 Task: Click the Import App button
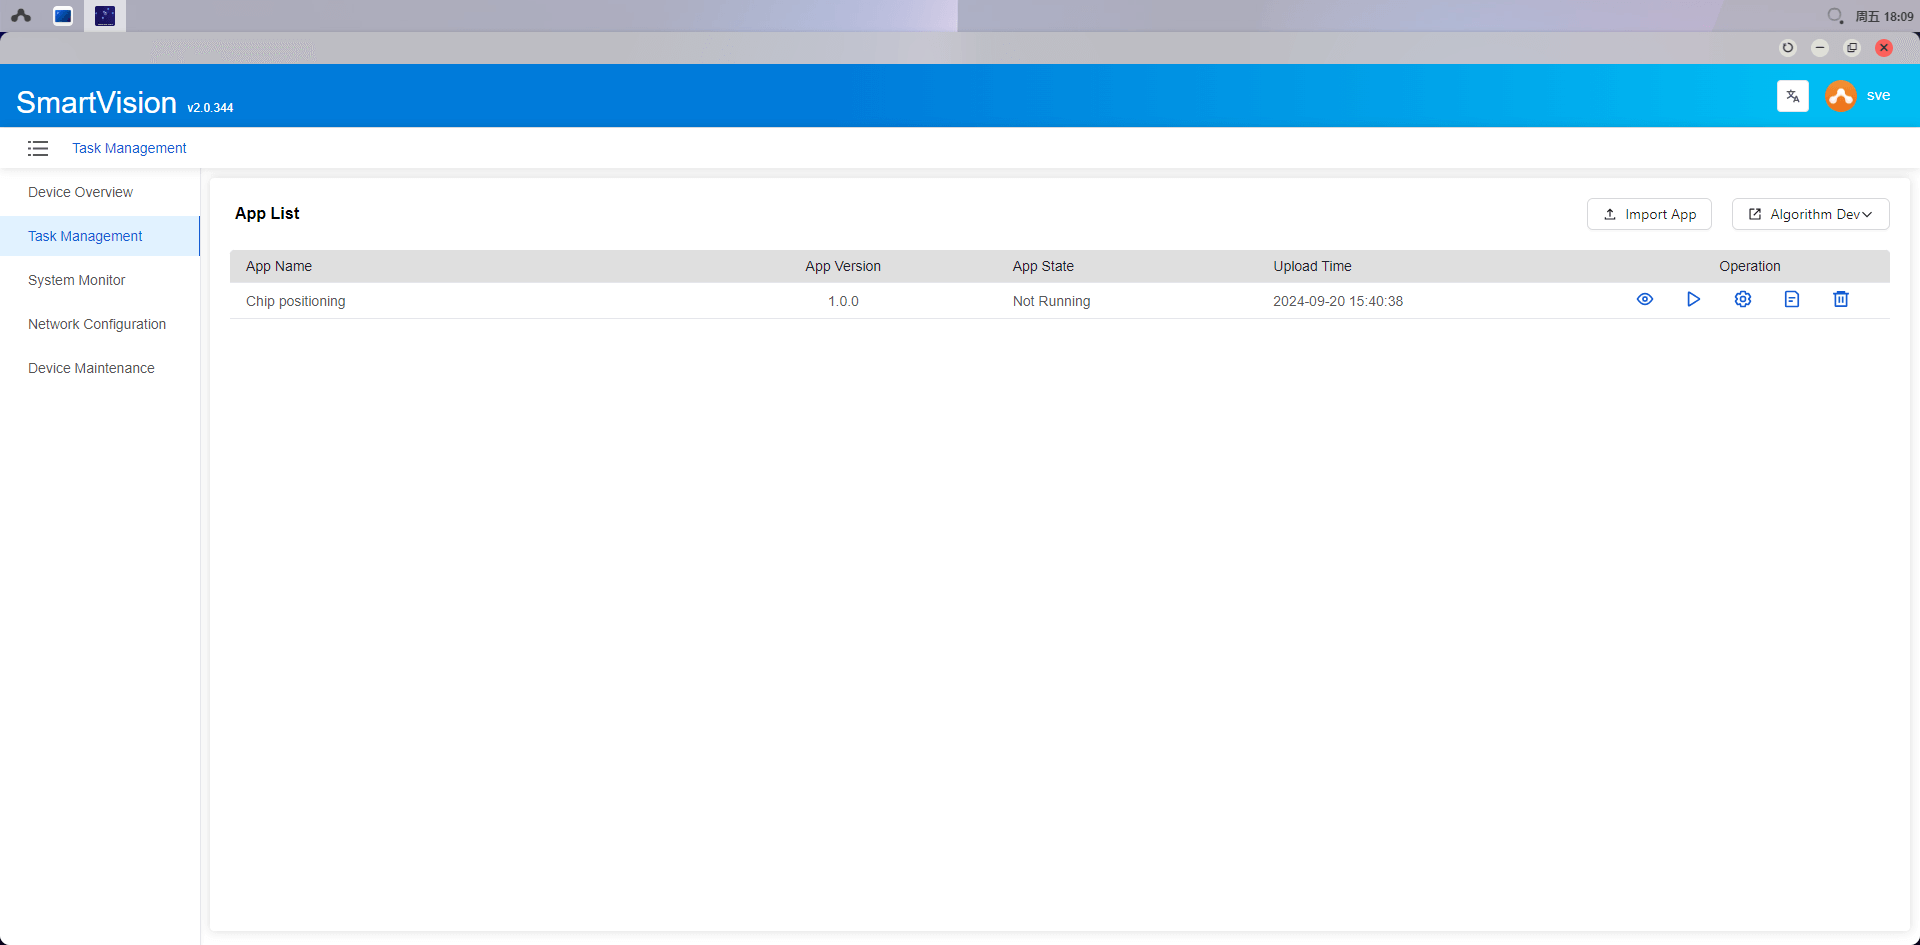pos(1649,214)
